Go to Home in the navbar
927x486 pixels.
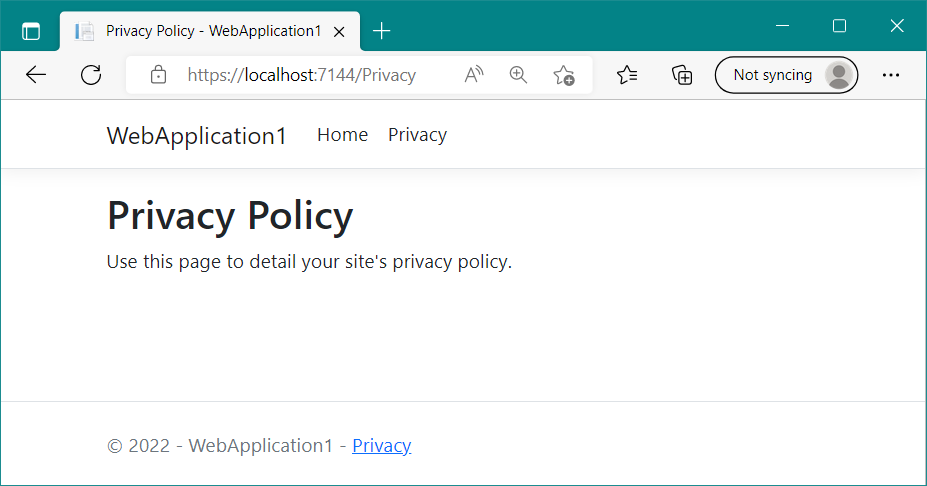342,135
